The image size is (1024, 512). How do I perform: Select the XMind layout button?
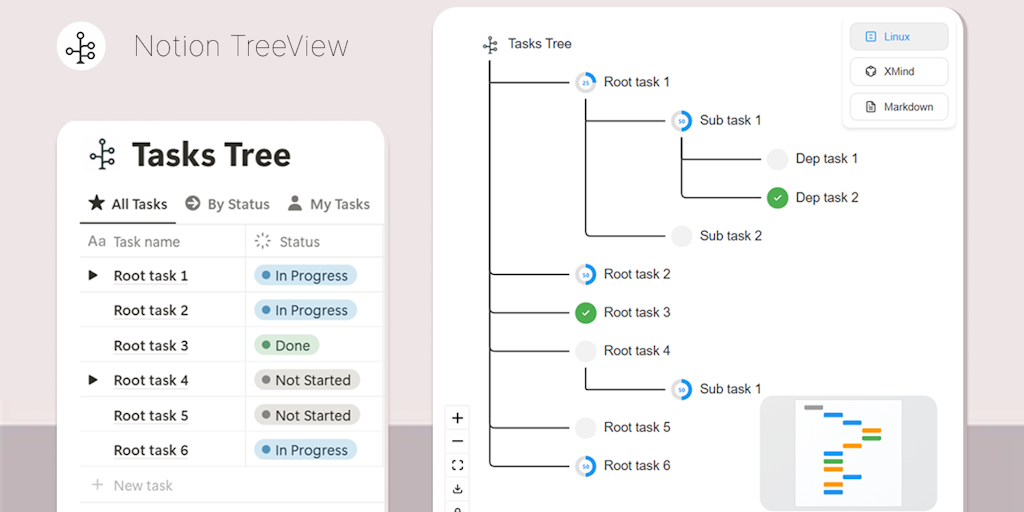point(899,72)
